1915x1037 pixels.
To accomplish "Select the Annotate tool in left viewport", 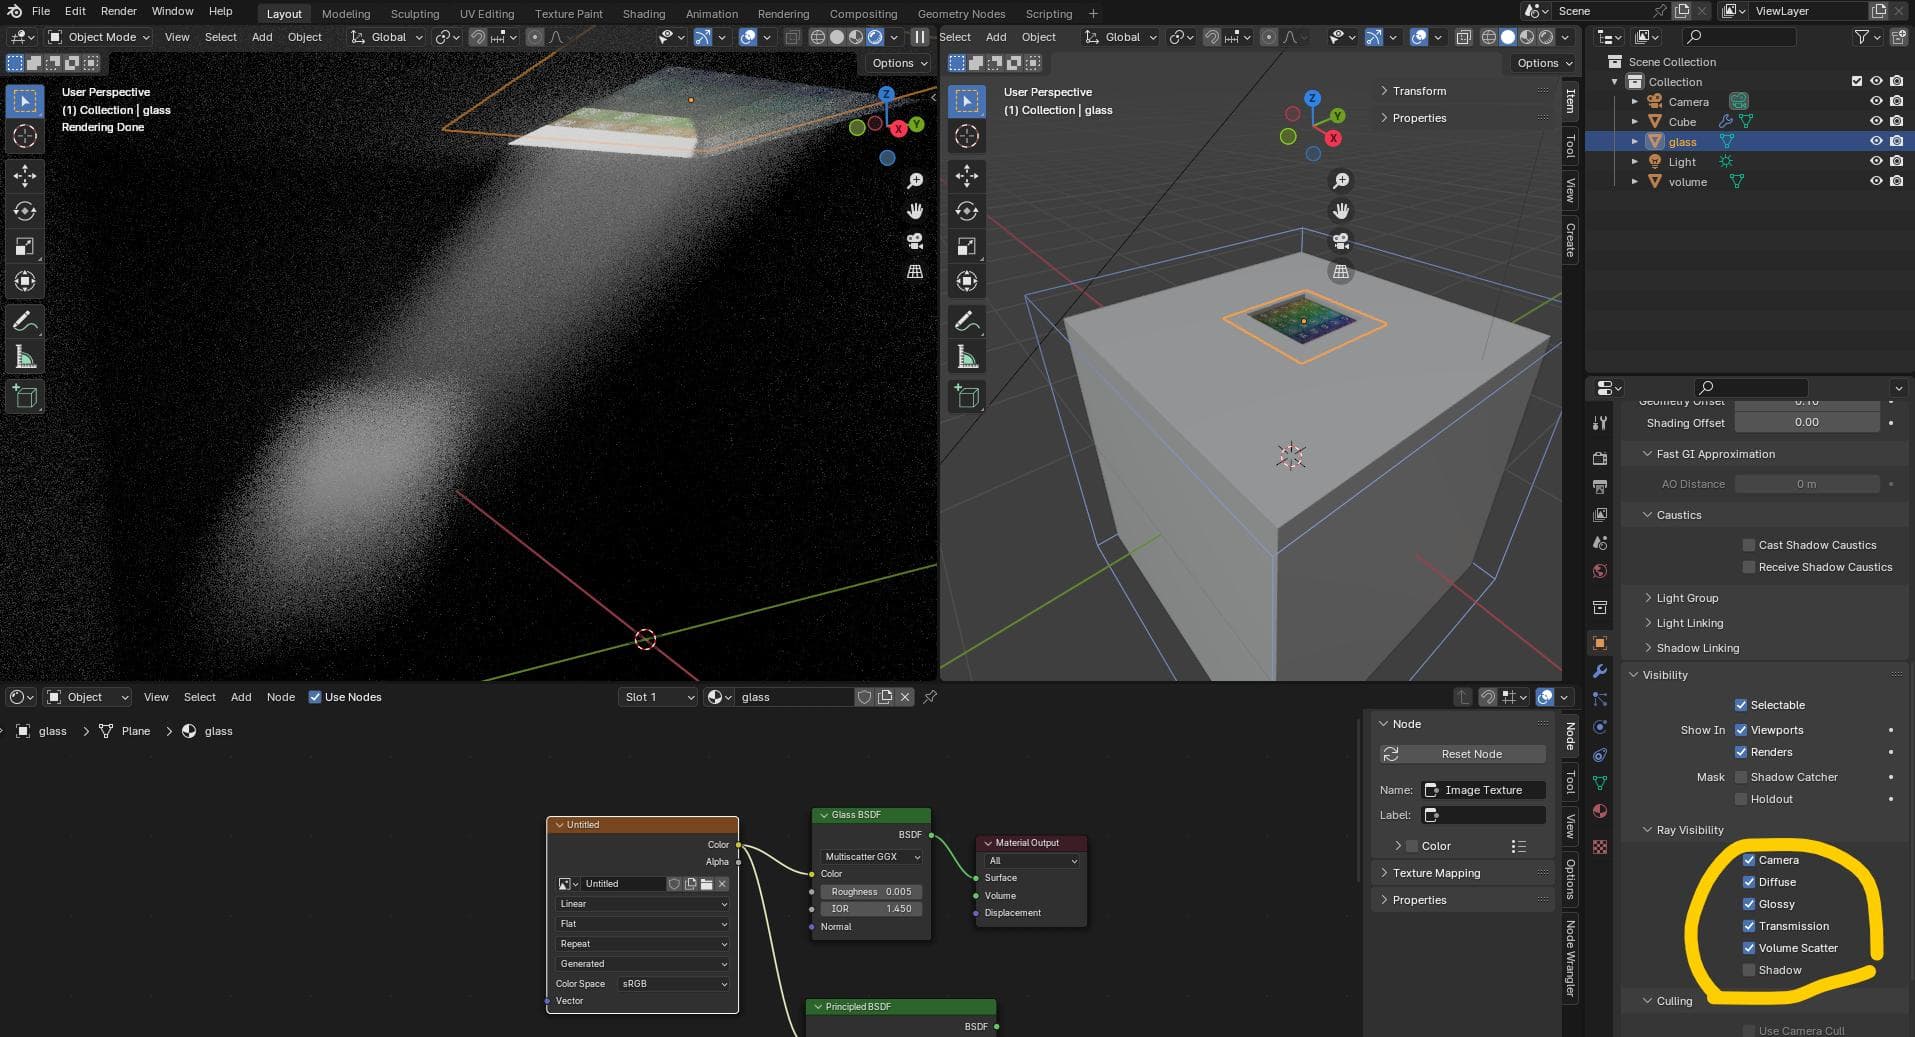I will point(25,321).
